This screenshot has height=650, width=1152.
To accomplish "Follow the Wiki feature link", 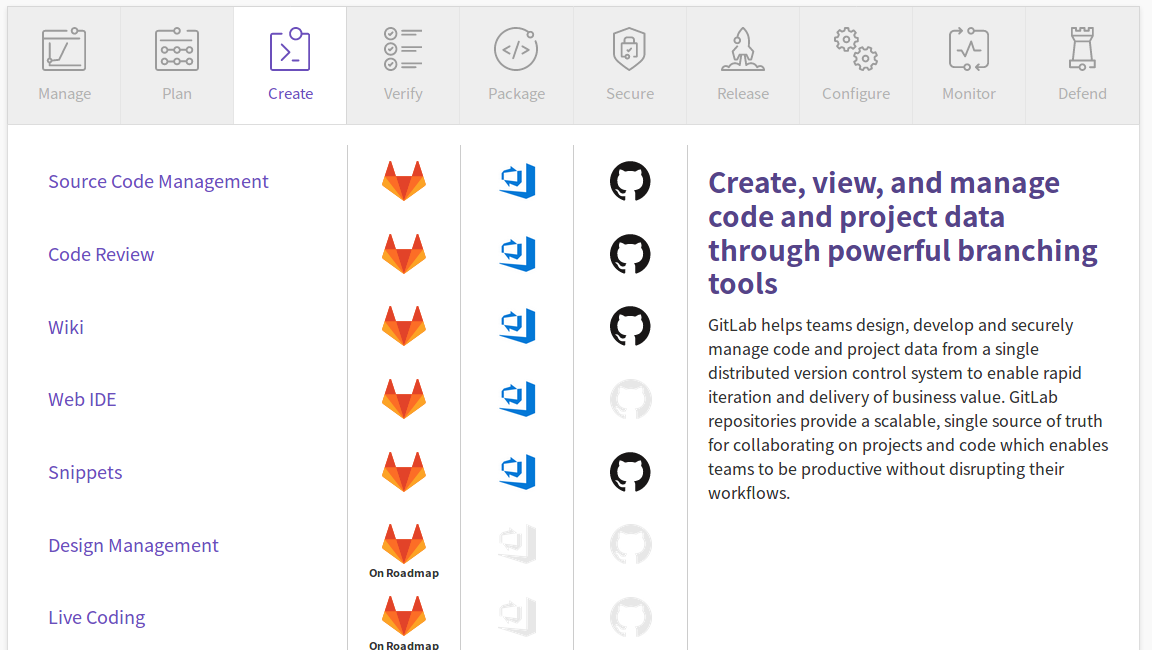I will (x=66, y=327).
